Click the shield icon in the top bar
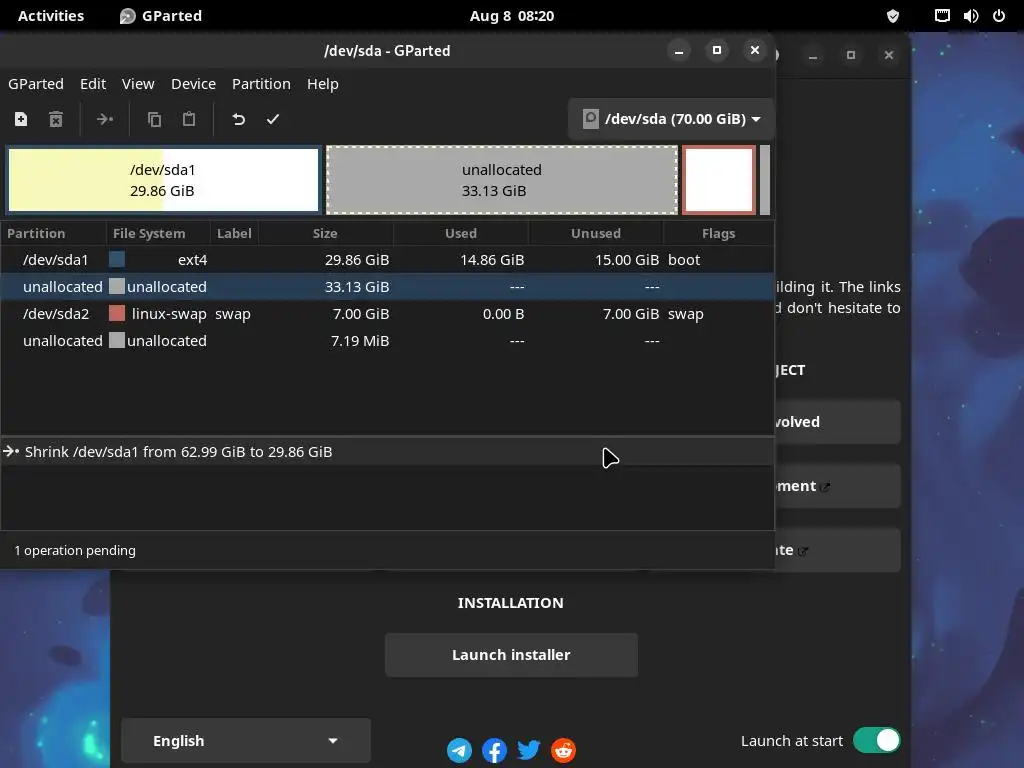This screenshot has height=768, width=1024. 893,16
